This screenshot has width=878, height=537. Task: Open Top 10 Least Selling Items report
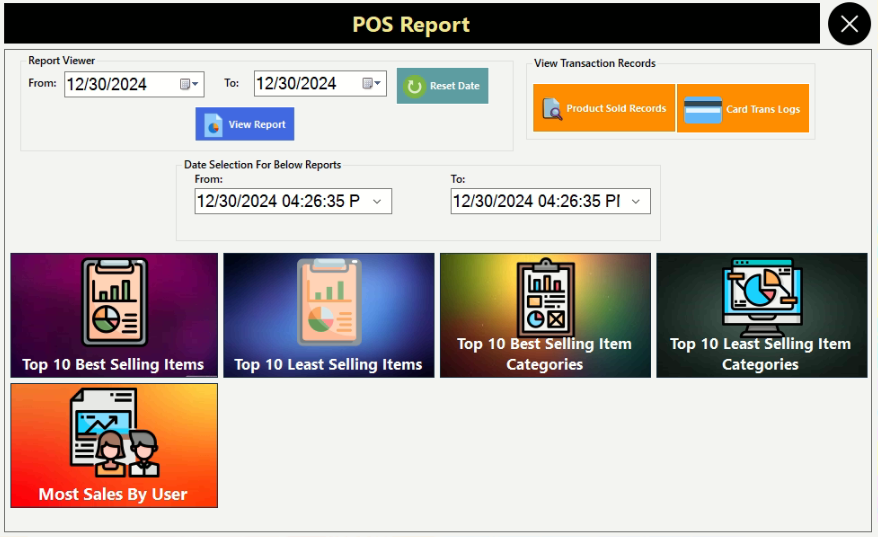[329, 315]
